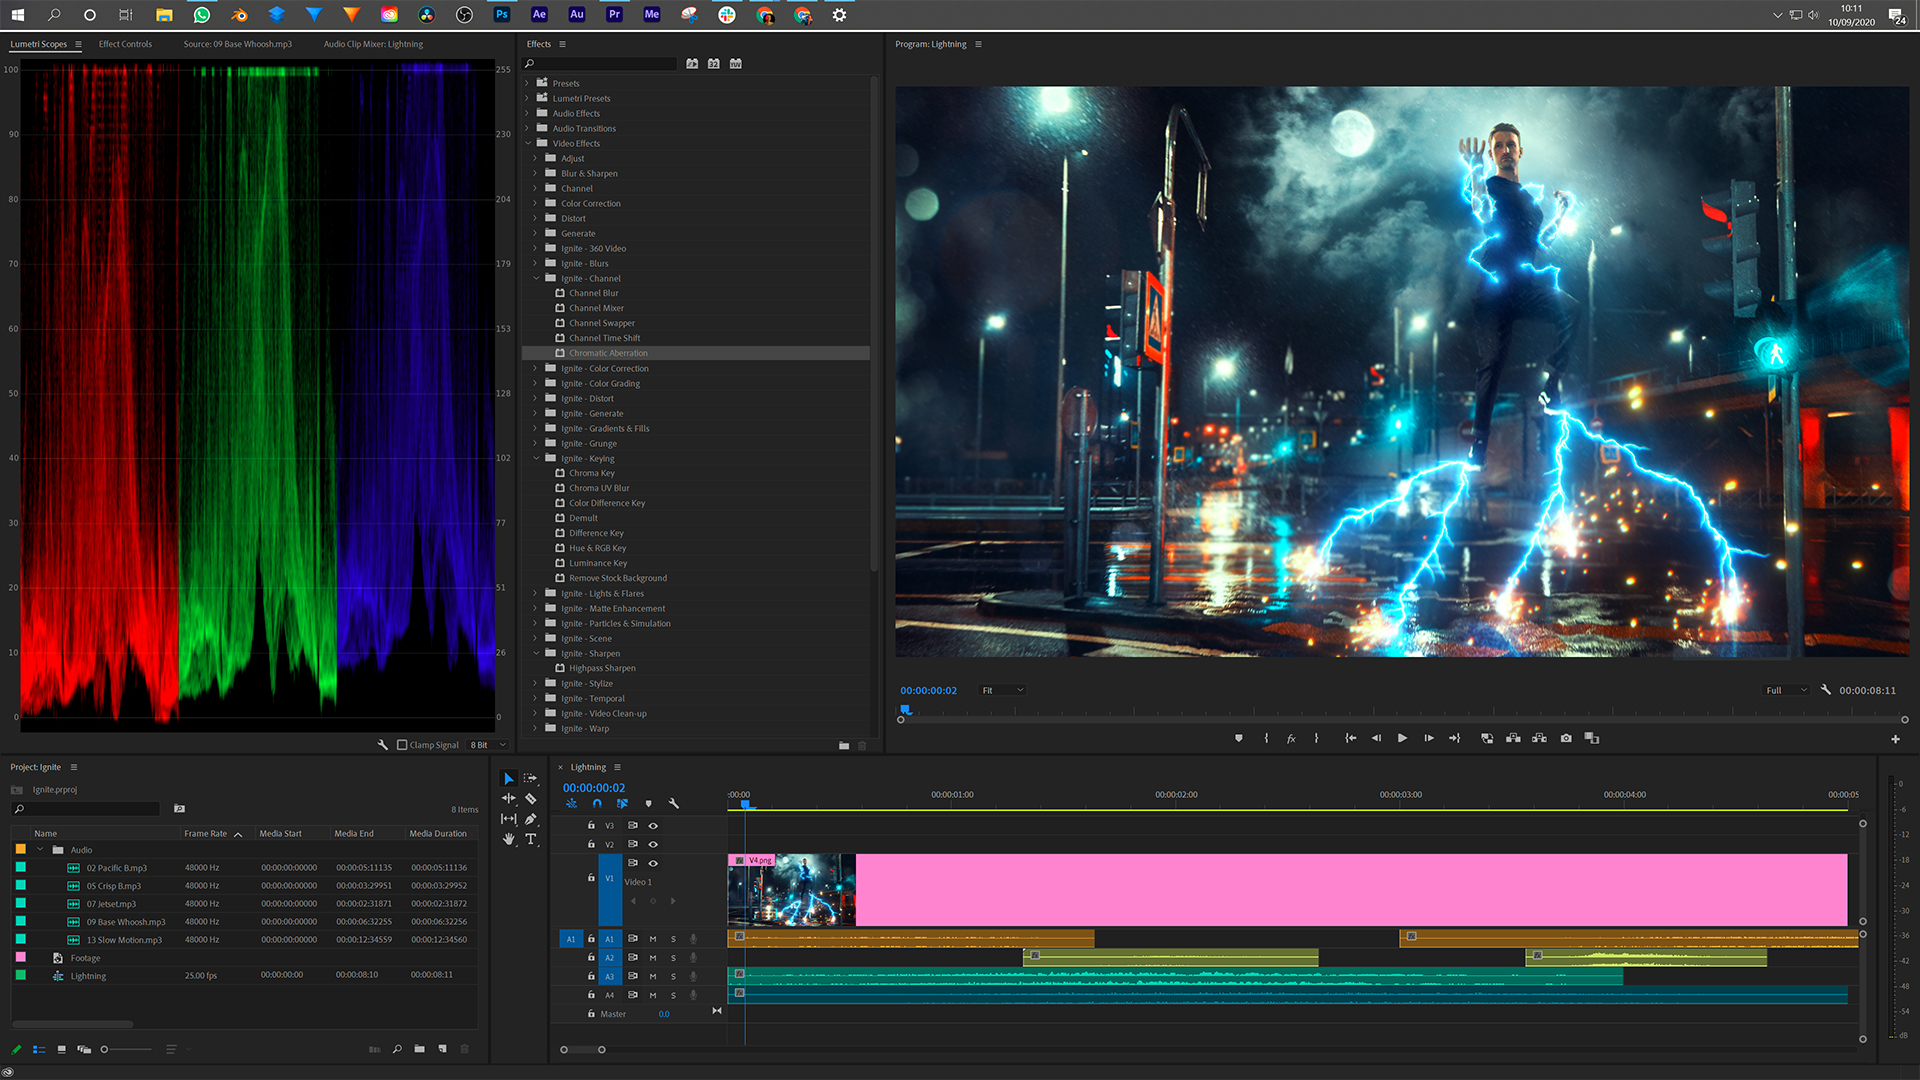Viewport: 1920px width, 1080px height.
Task: Switch to Effect Controls tab
Action: 125,44
